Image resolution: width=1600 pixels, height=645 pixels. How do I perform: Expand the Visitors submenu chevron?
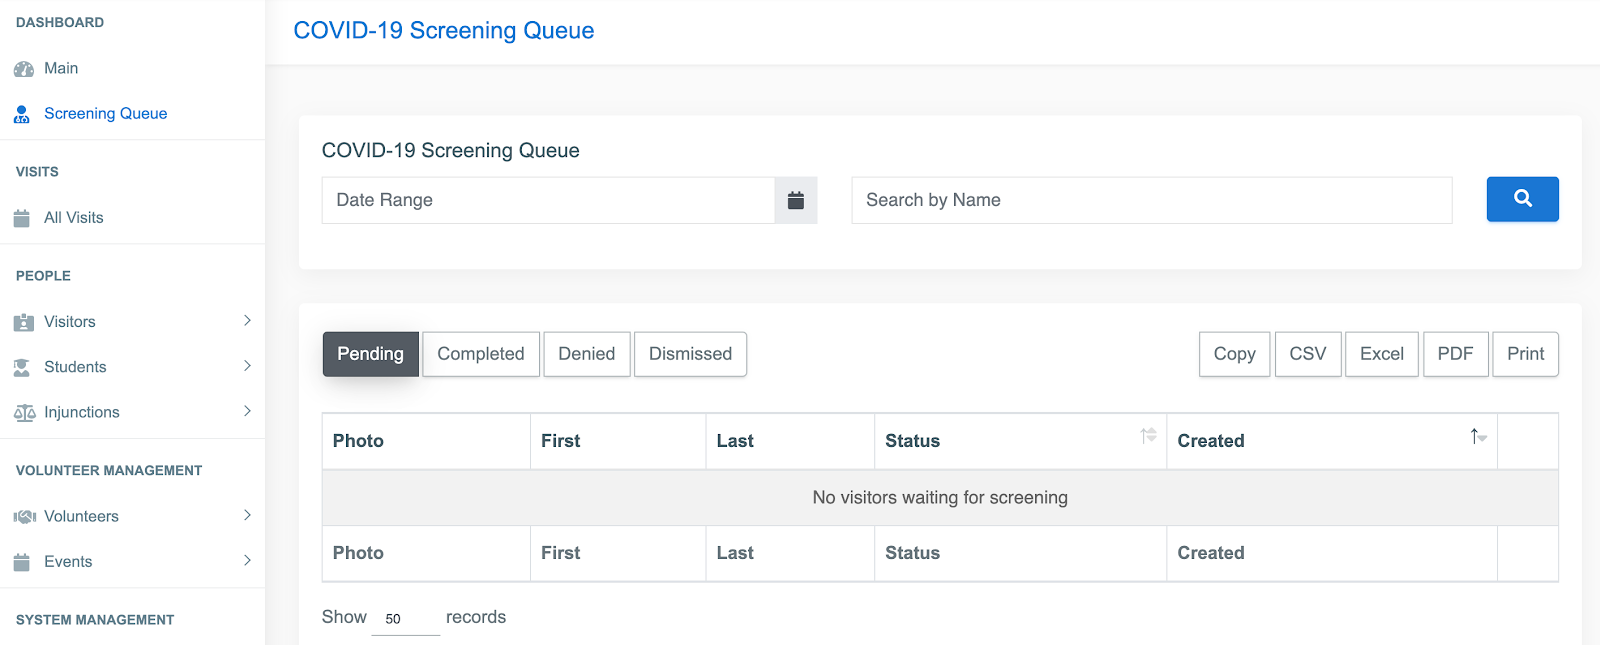(x=247, y=321)
